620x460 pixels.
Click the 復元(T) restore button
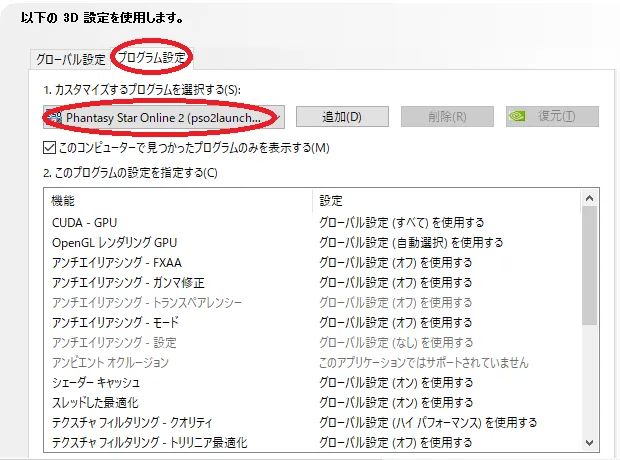(x=552, y=116)
